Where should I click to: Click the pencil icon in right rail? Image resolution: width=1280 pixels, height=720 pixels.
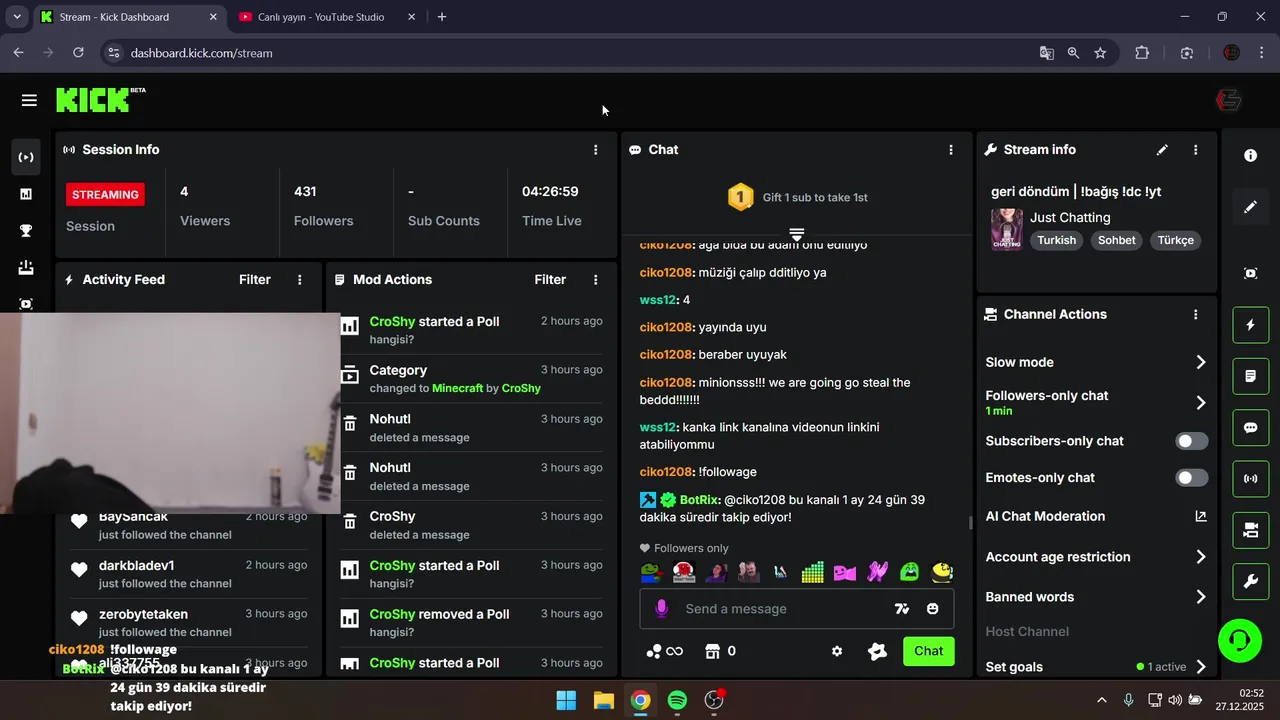tap(1250, 207)
